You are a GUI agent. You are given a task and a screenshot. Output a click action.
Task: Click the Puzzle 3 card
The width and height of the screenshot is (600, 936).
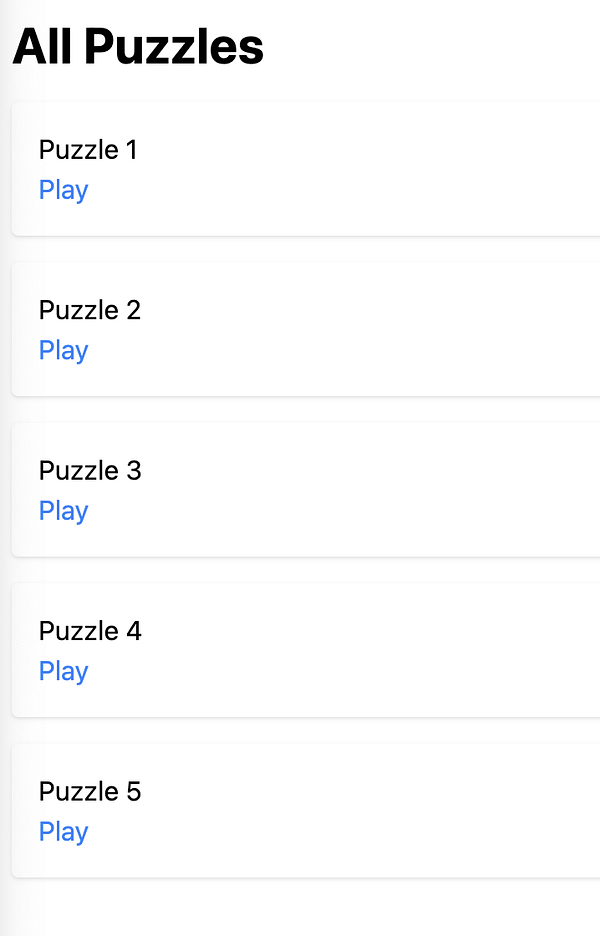[300, 489]
